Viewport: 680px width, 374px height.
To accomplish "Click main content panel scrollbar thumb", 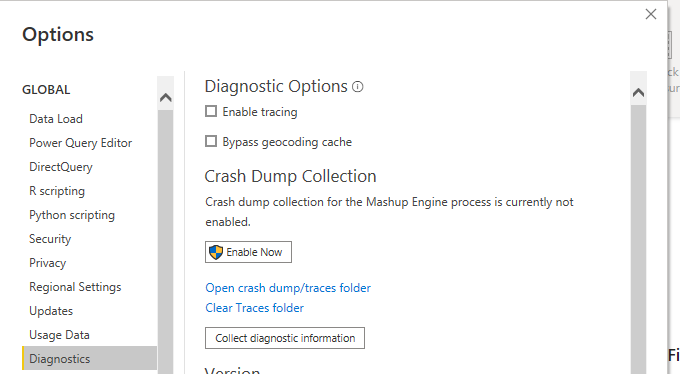I will (x=638, y=239).
